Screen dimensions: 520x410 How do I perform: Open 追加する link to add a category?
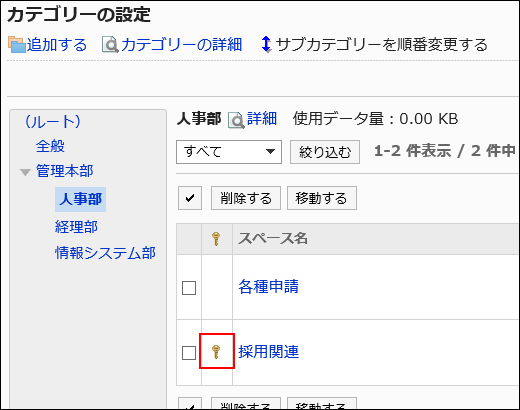pyautogui.click(x=57, y=45)
